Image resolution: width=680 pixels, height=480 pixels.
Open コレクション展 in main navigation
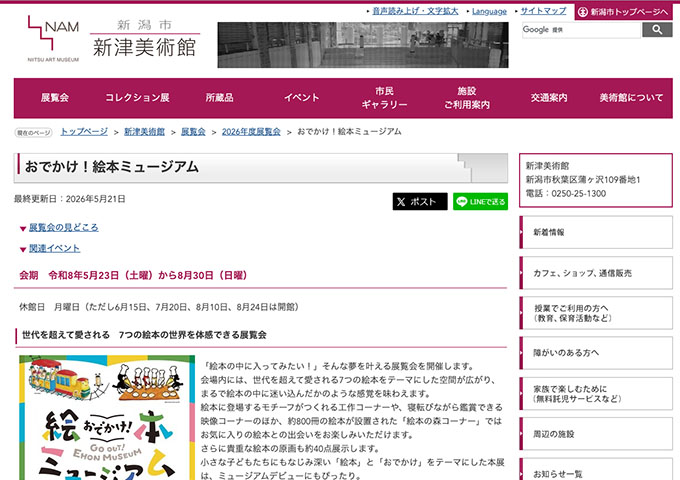pyautogui.click(x=137, y=98)
